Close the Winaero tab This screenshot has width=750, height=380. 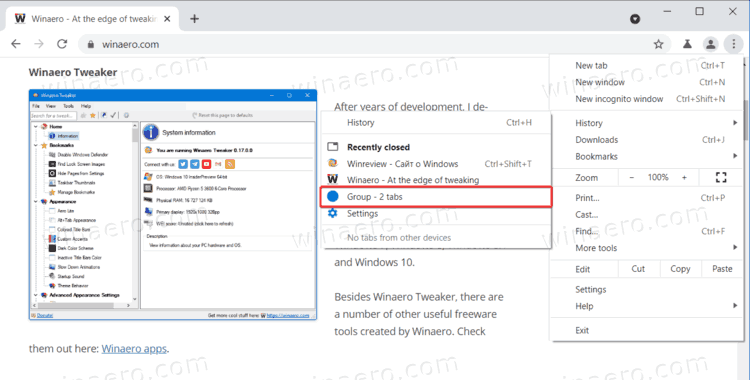pos(167,19)
